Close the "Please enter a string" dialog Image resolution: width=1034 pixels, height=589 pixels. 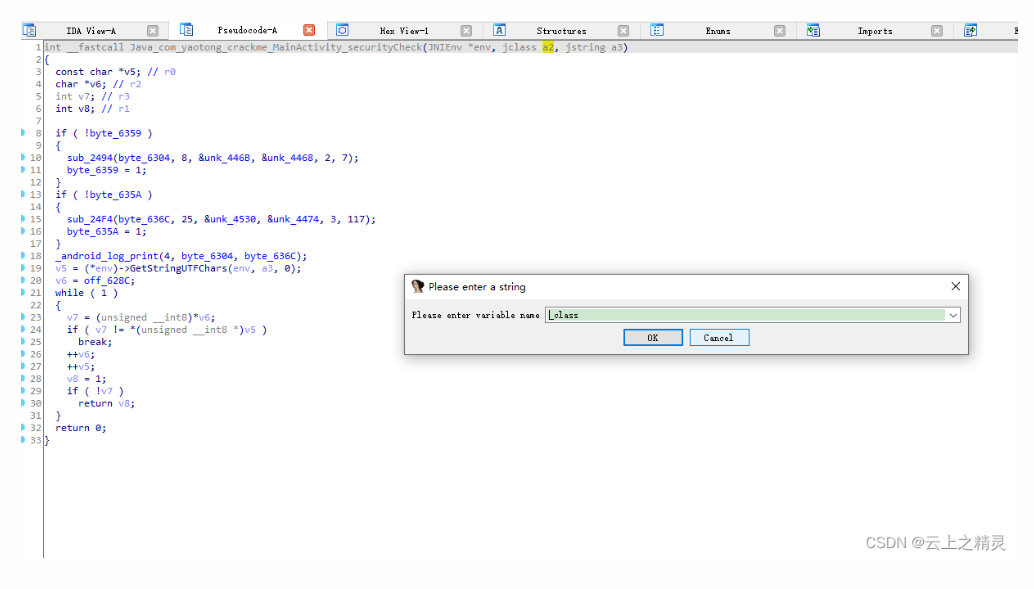[956, 286]
